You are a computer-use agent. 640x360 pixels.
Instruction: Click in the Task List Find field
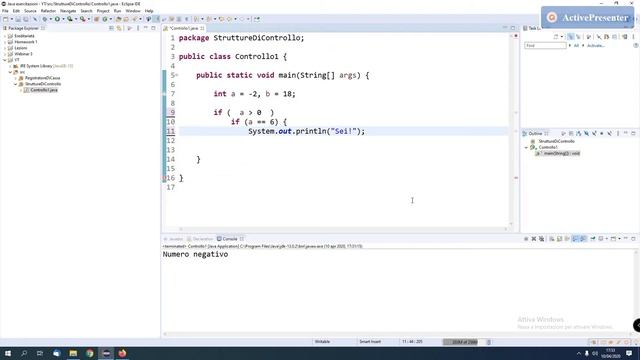coord(545,45)
